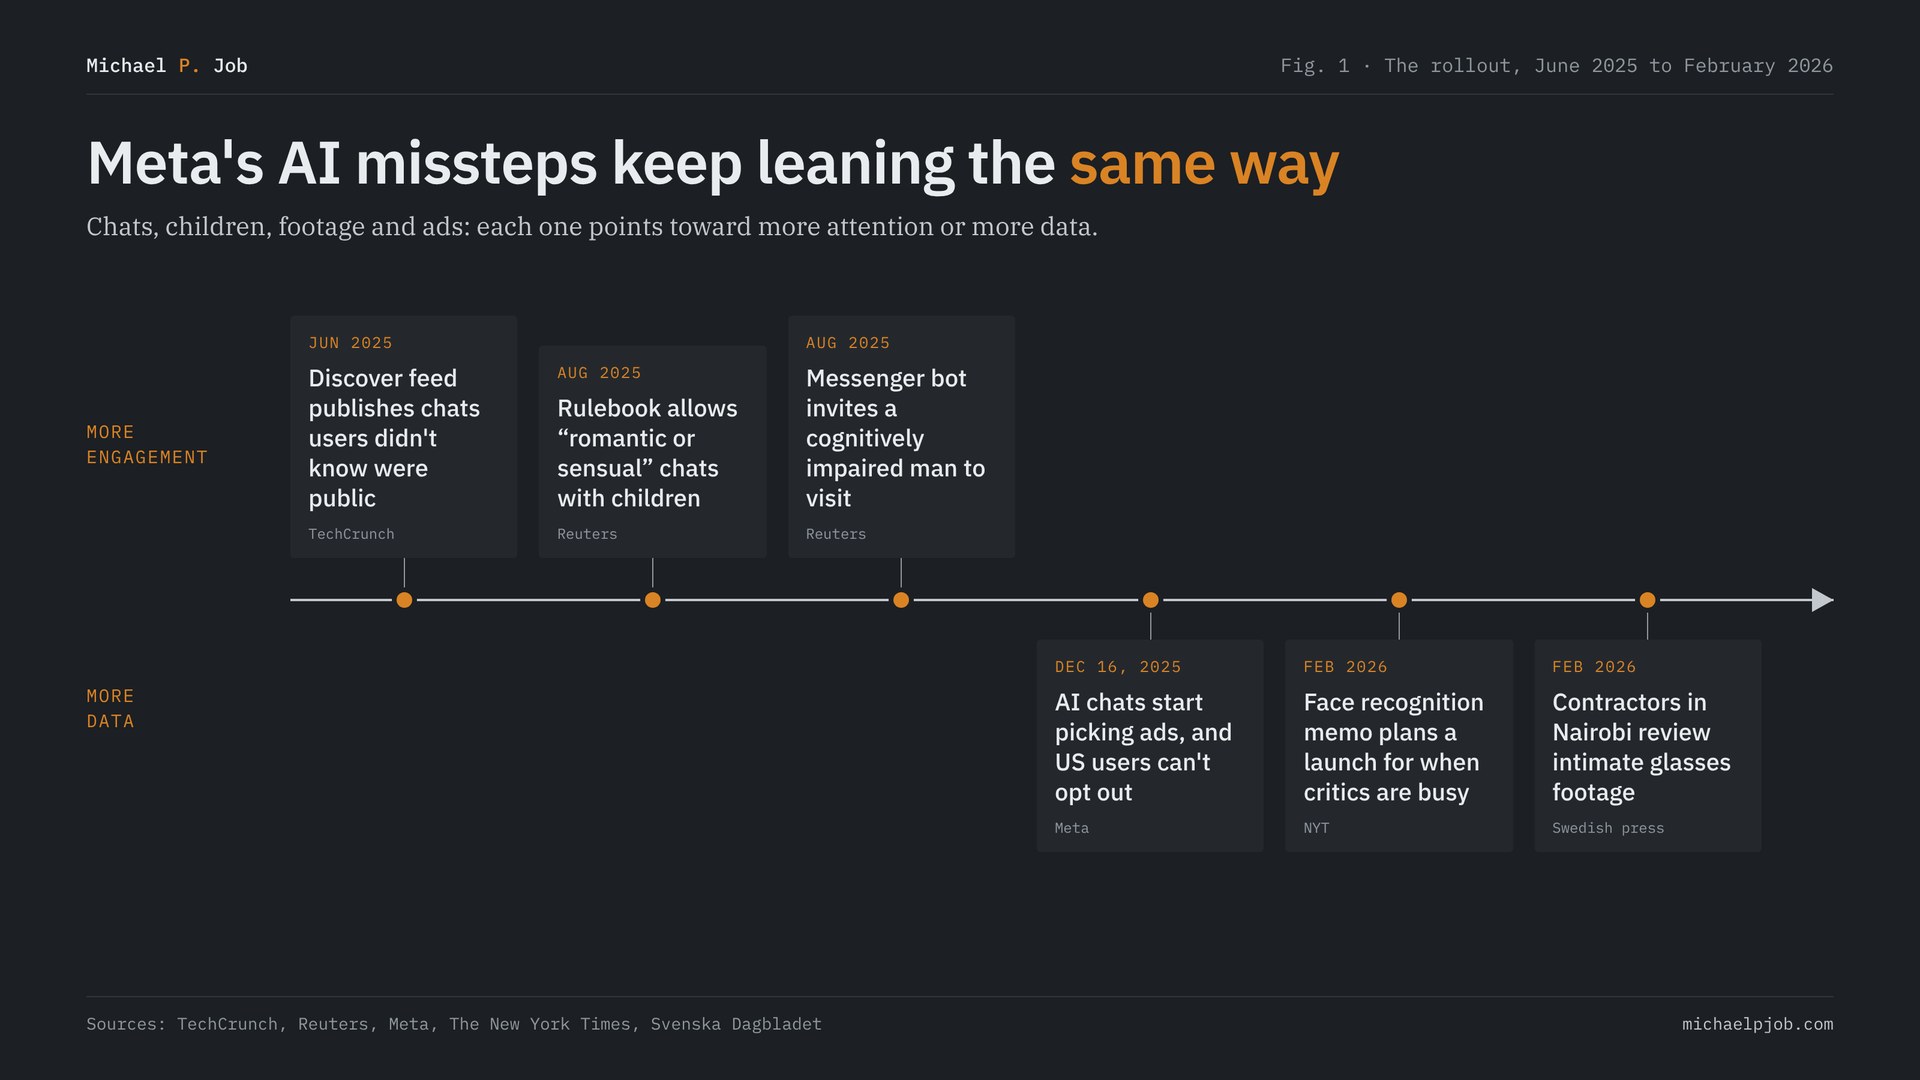Screen dimensions: 1920x1080
Task: Click the TechCrunch source on the first card
Action: tap(351, 534)
